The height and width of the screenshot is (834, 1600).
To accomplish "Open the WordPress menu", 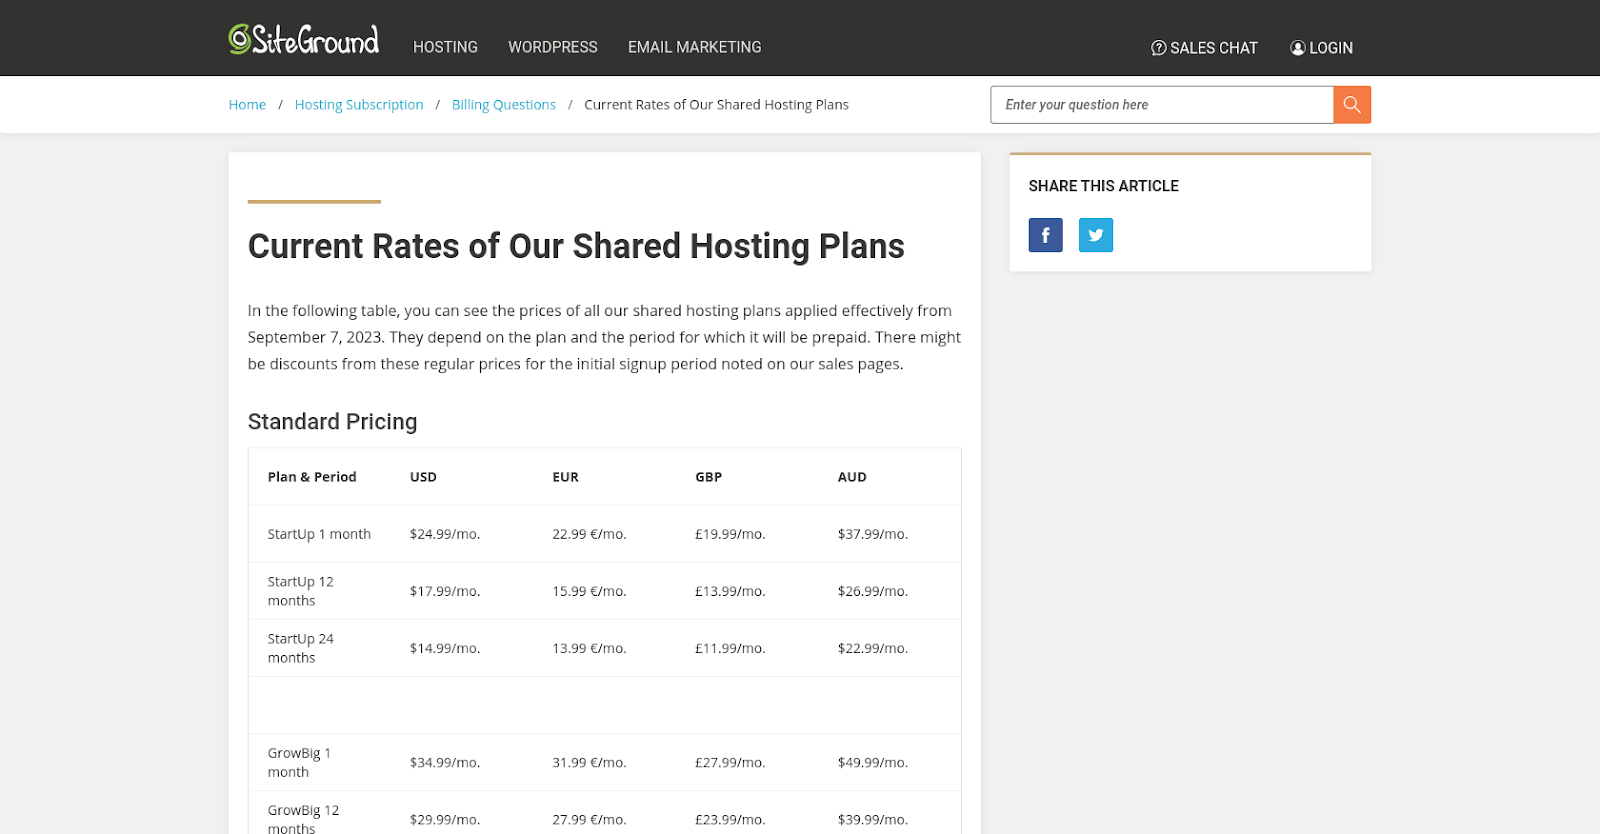I will pyautogui.click(x=553, y=47).
